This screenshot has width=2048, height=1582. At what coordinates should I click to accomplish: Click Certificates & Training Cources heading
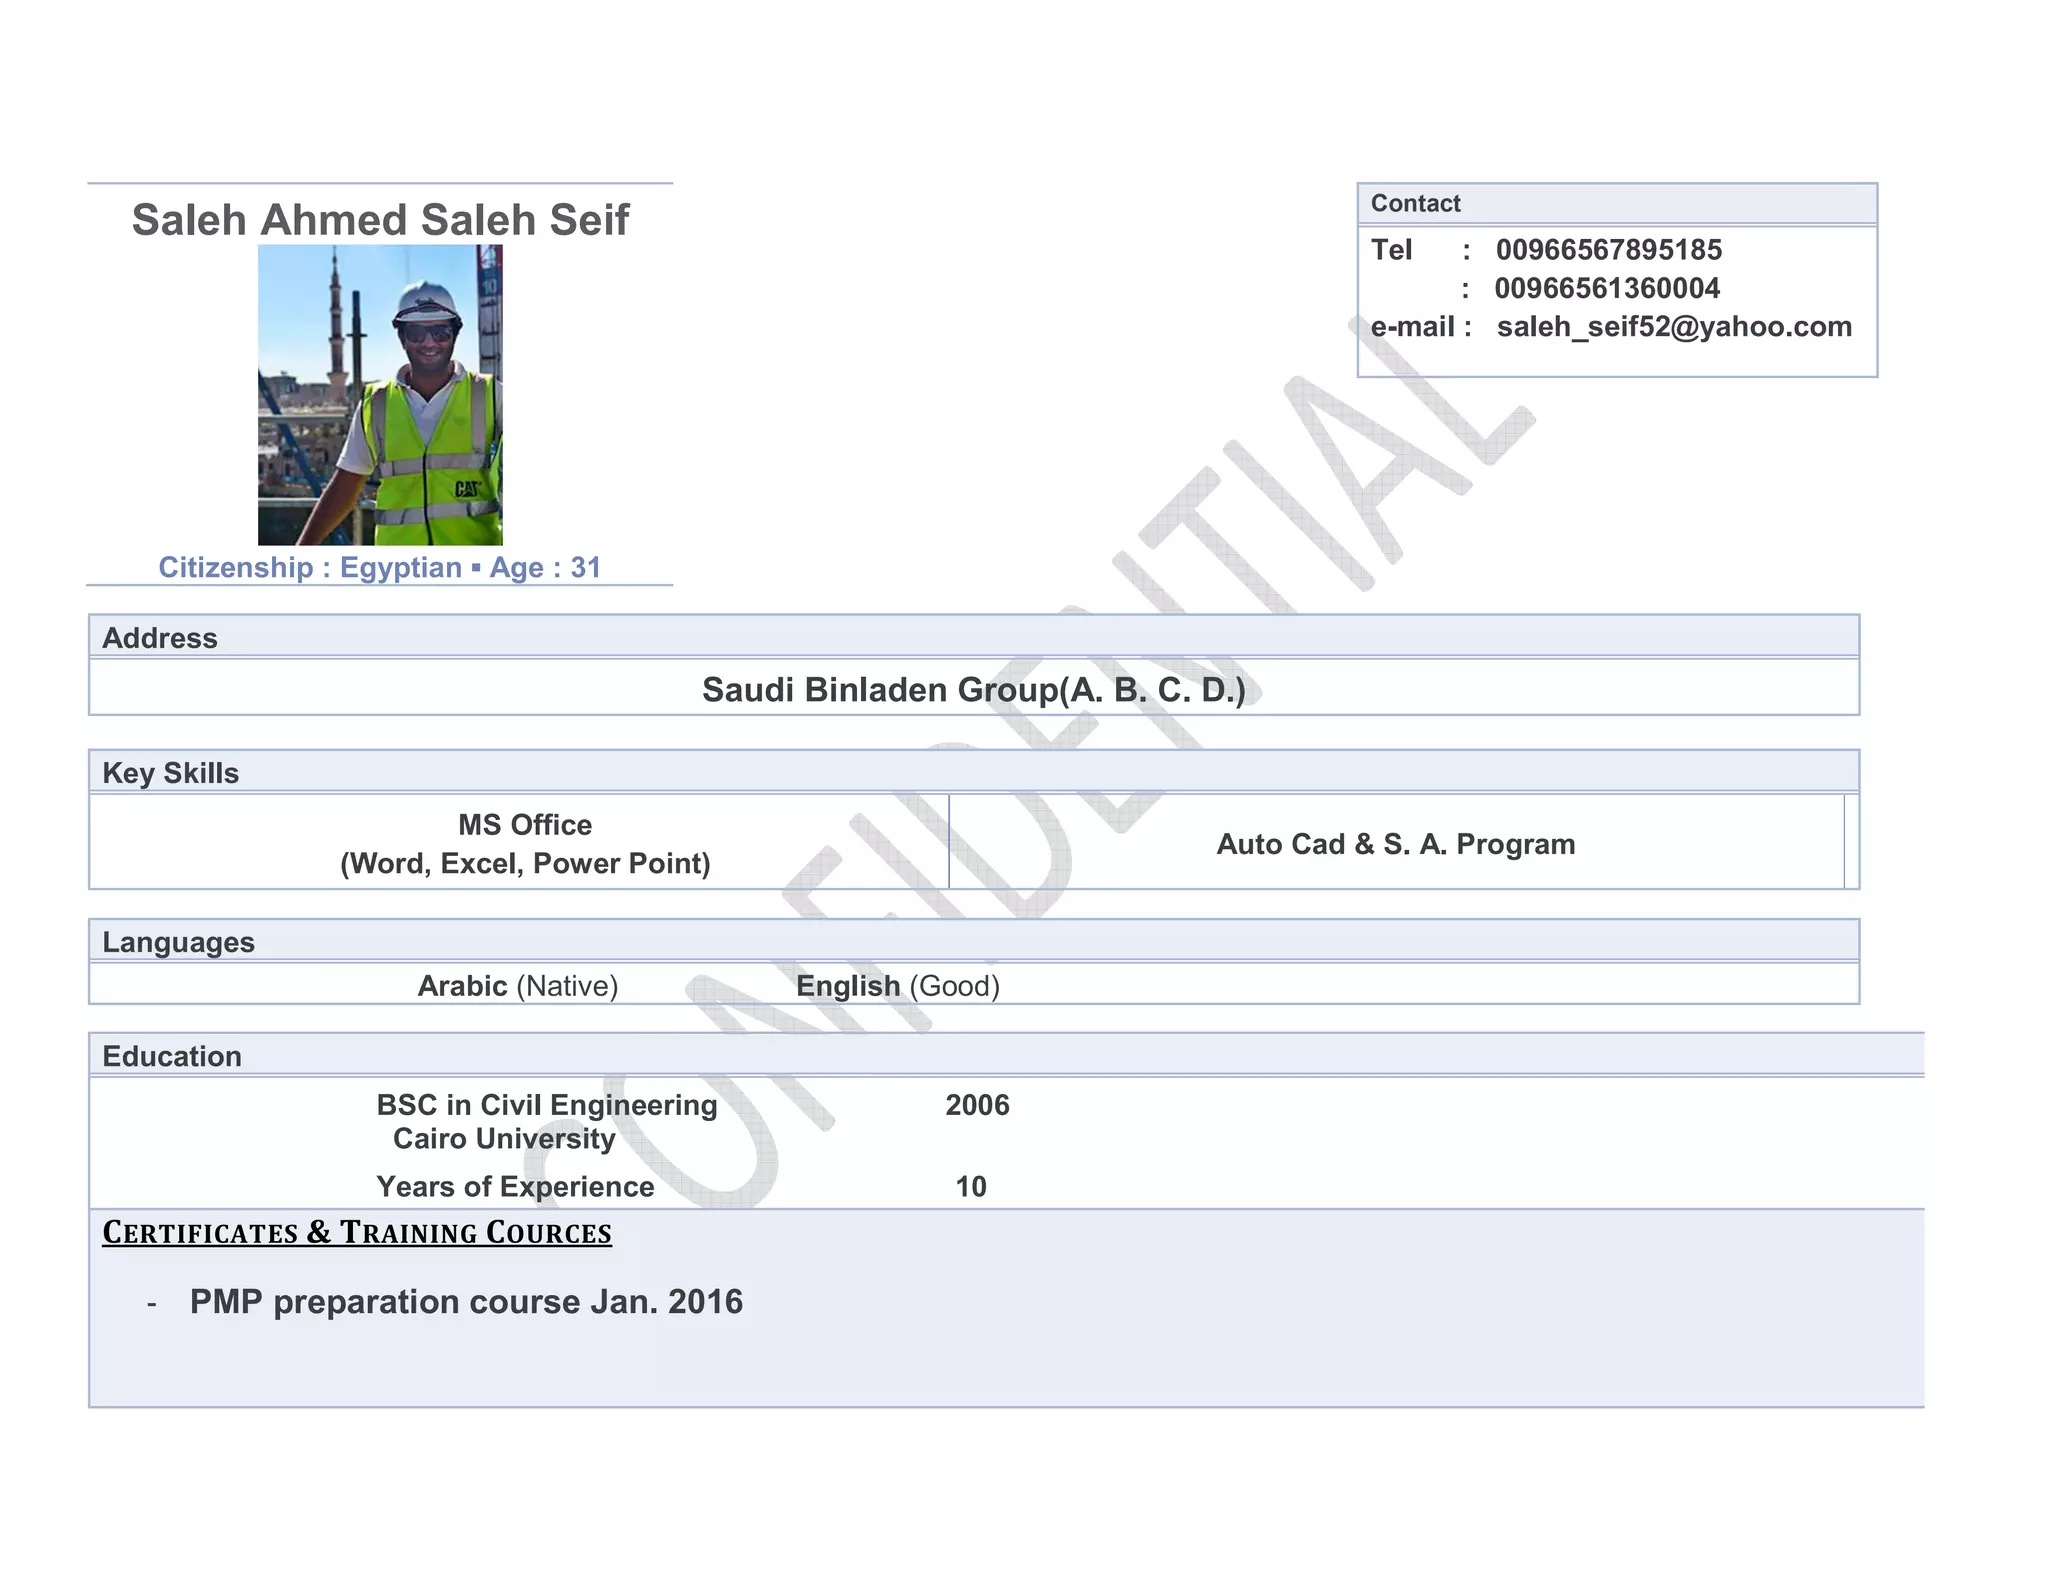357,1233
